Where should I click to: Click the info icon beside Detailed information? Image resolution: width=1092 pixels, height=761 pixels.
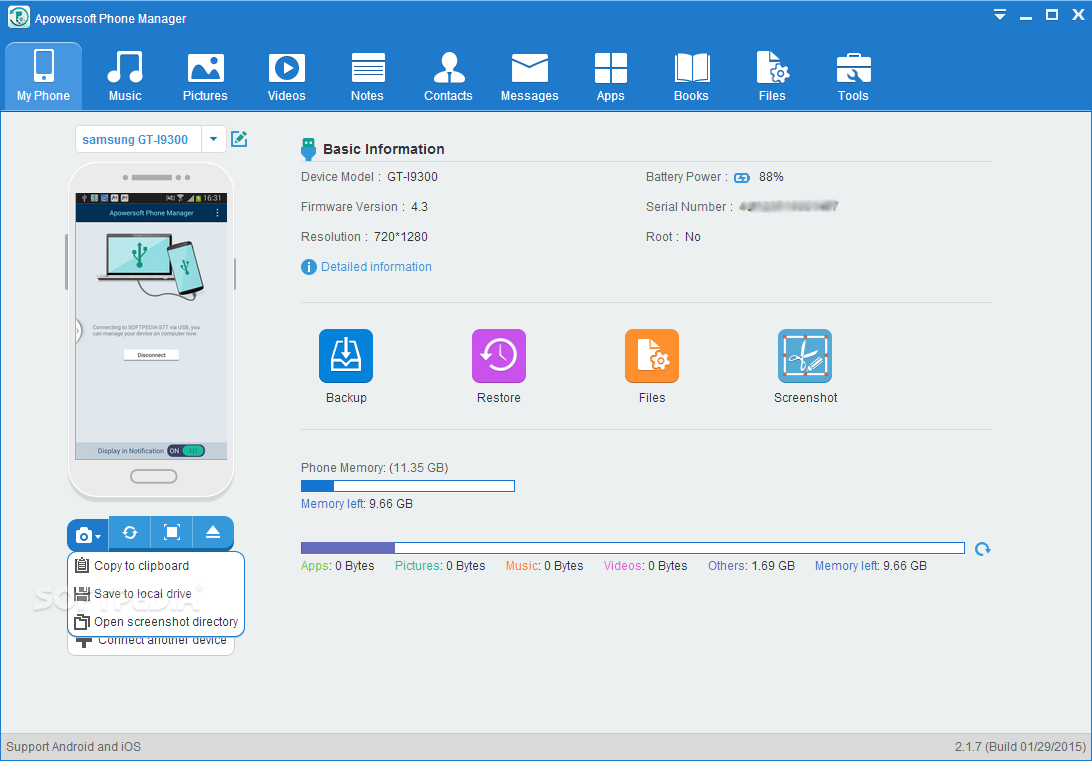309,267
